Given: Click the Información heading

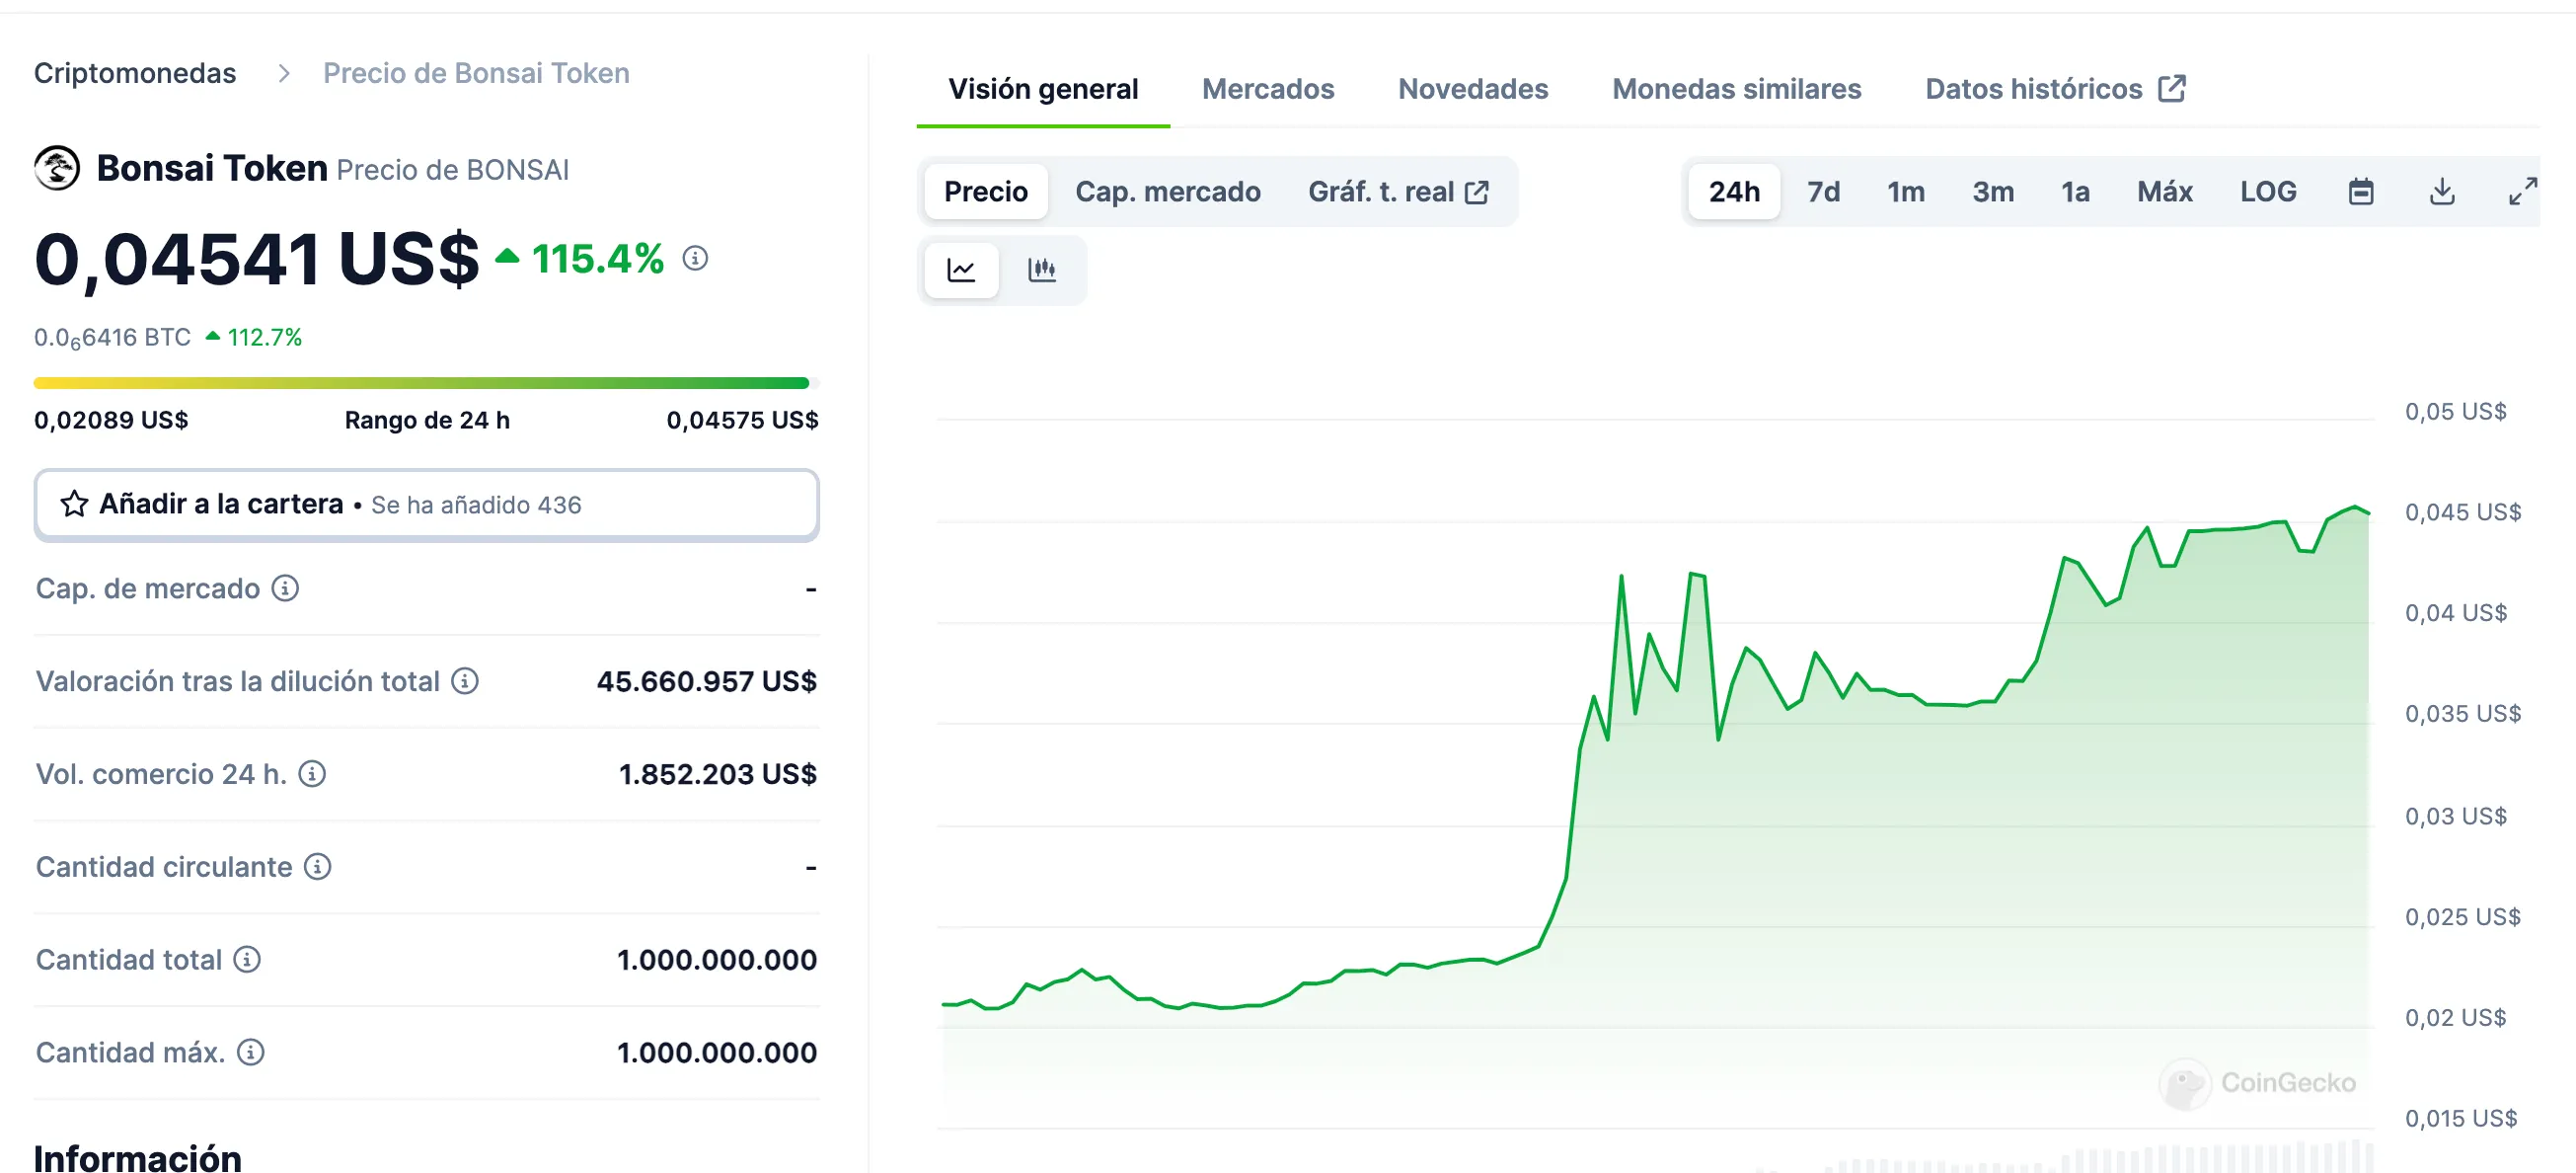Looking at the screenshot, I should click(138, 1157).
